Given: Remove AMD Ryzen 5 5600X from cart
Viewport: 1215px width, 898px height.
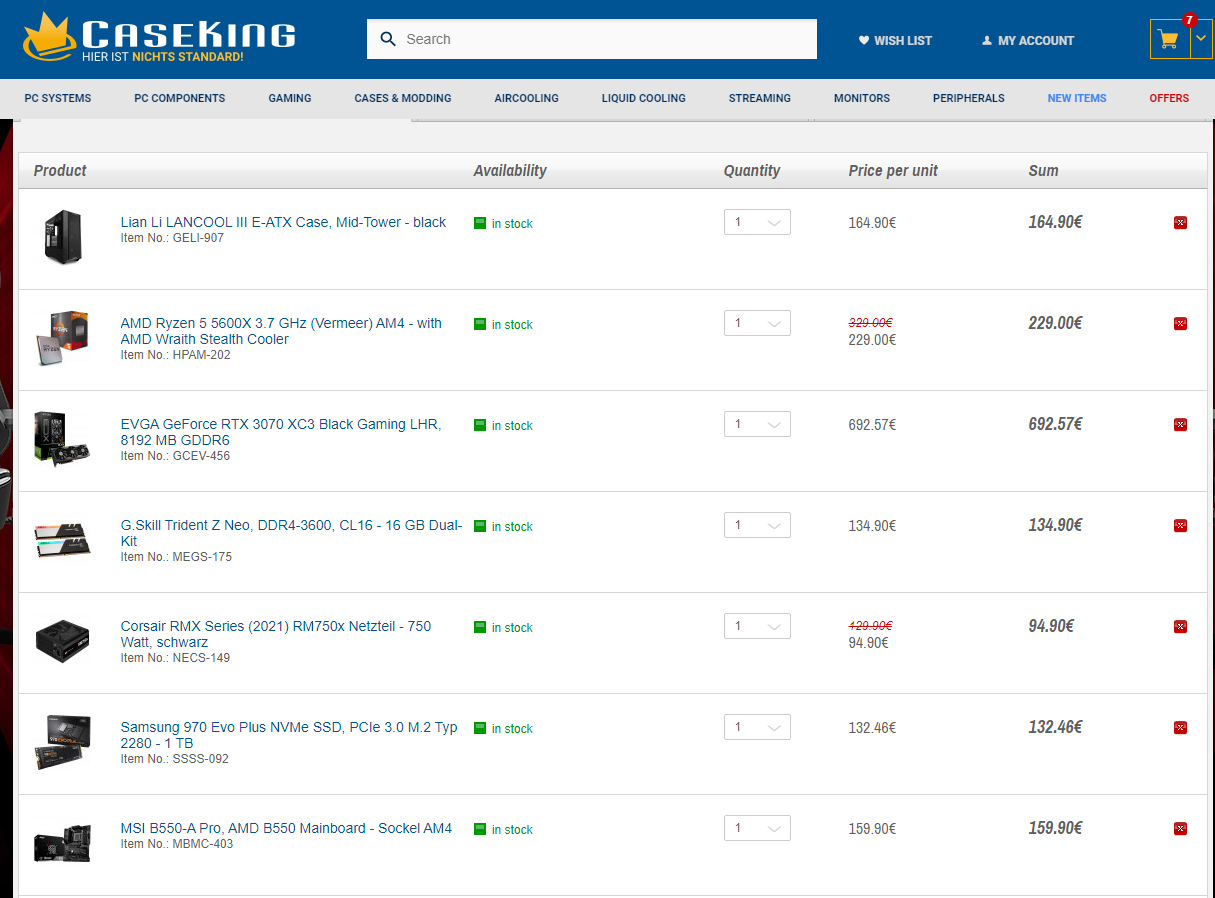Looking at the screenshot, I should pos(1180,323).
